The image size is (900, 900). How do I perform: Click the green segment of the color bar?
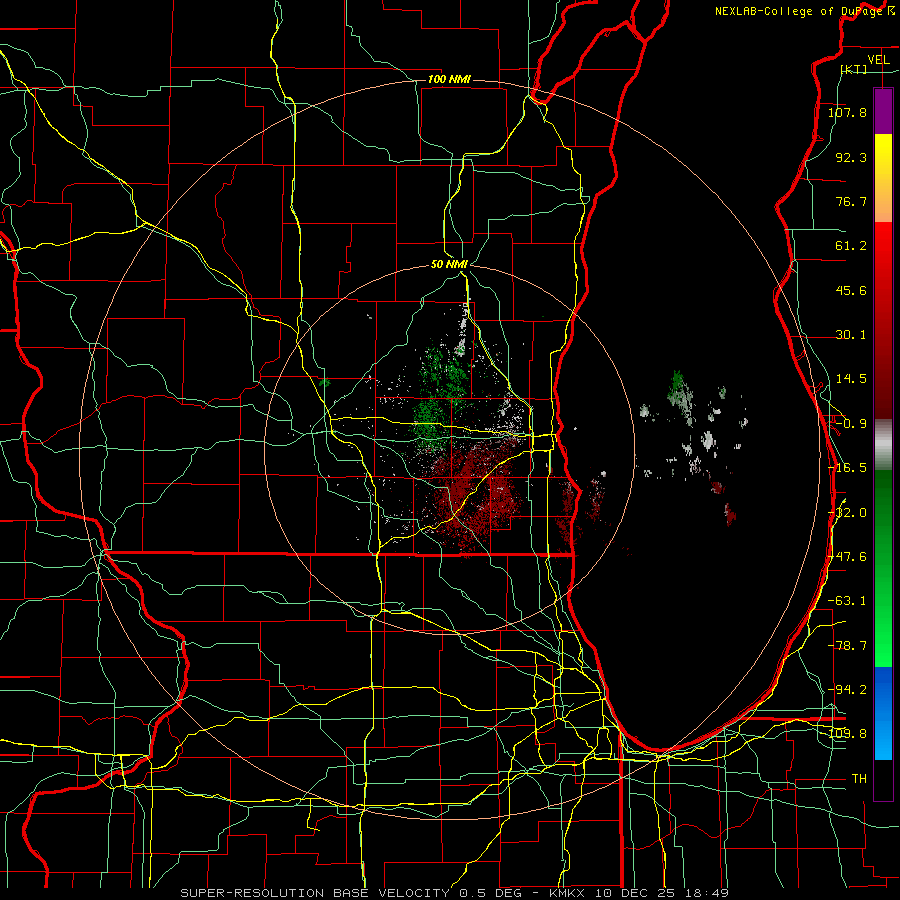883,568
